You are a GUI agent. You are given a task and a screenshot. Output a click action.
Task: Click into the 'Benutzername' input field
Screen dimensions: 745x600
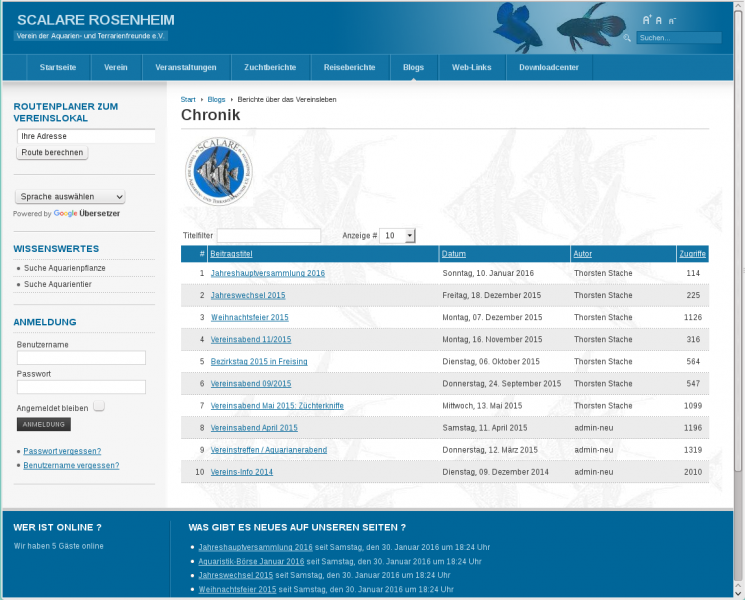pyautogui.click(x=81, y=358)
